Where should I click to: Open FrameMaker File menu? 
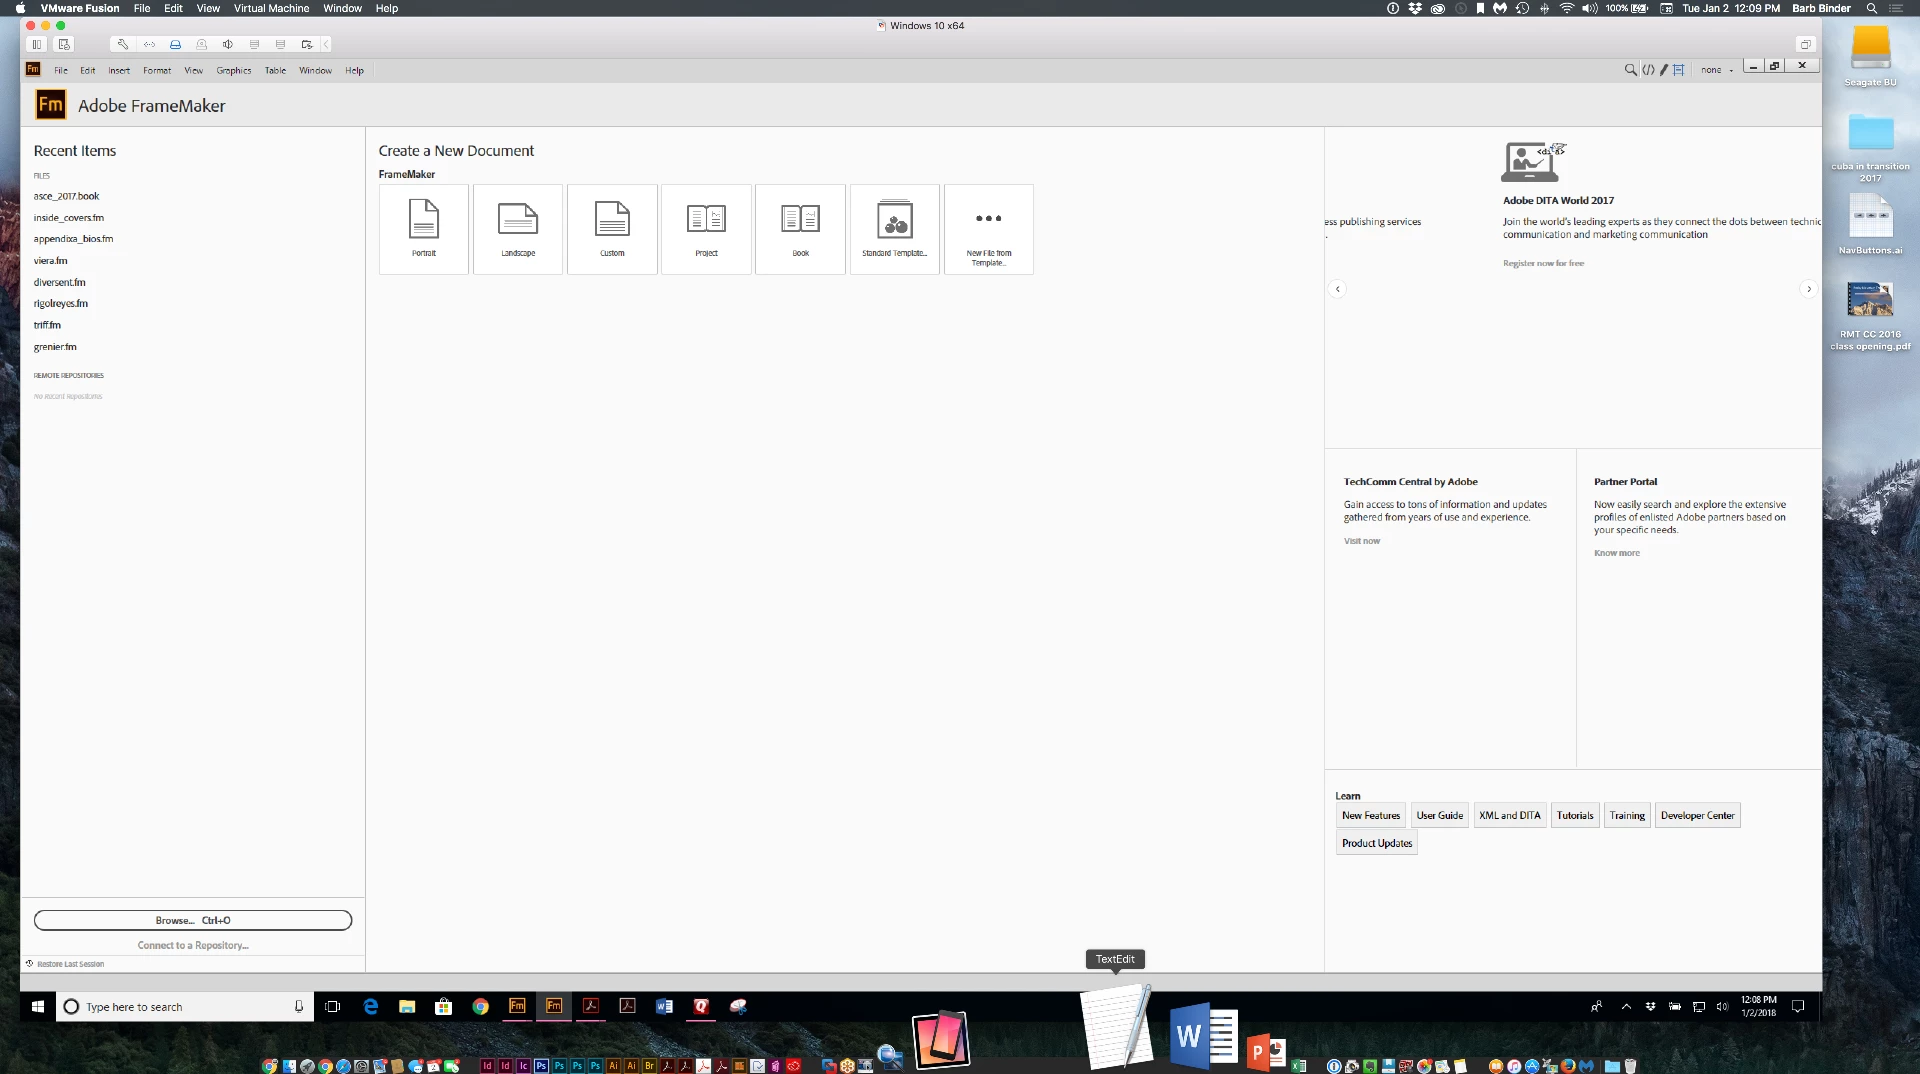point(61,71)
